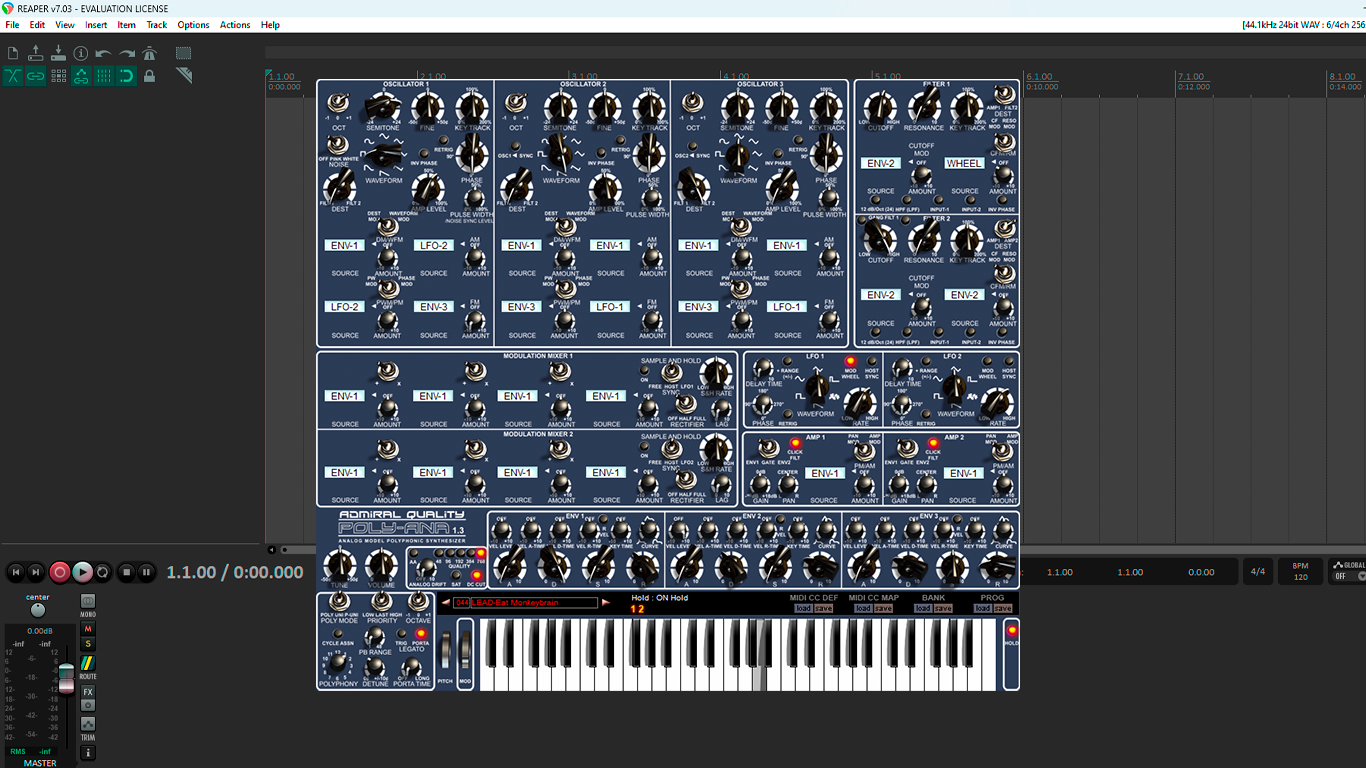1366x768 pixels.
Task: Toggle the metronome icon
Action: 150,53
